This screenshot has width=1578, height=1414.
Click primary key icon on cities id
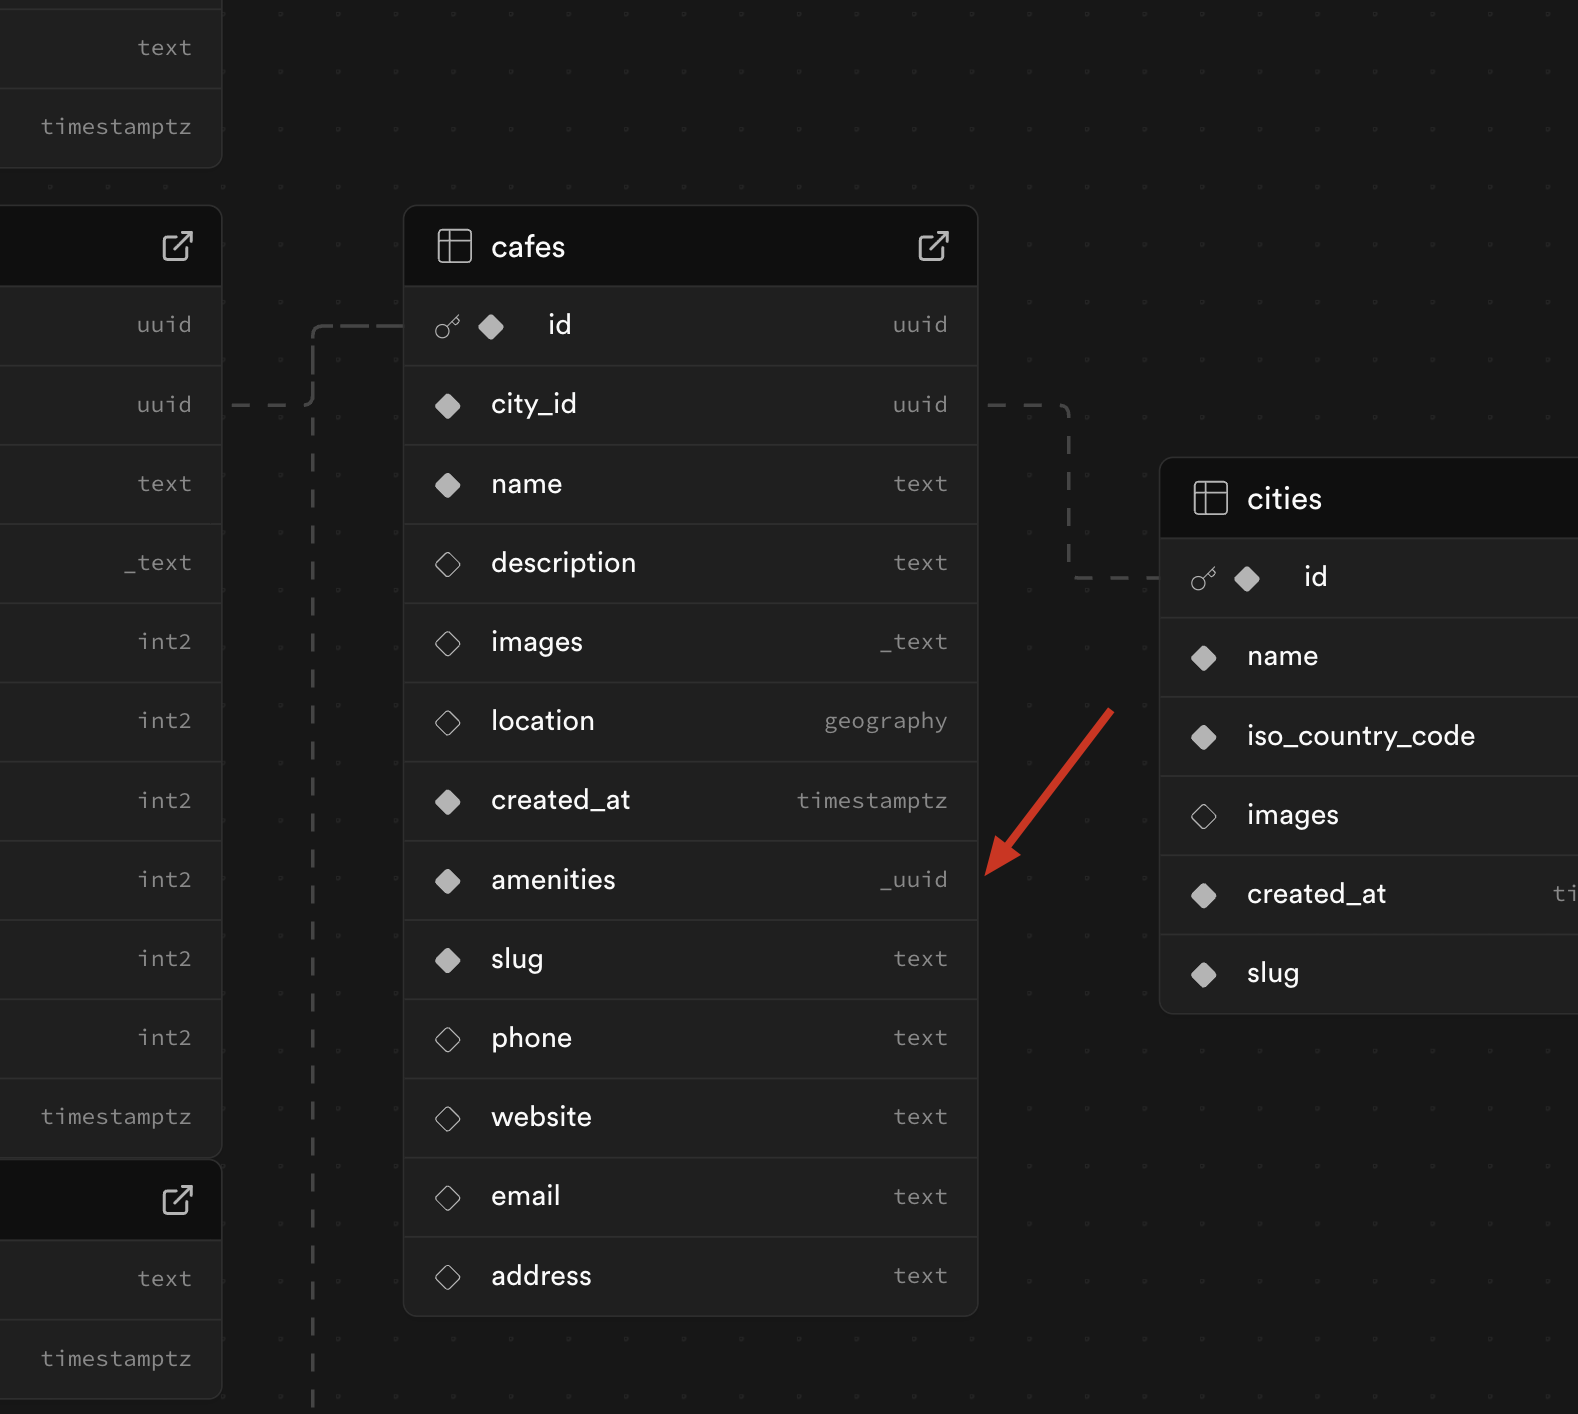pyautogui.click(x=1203, y=578)
